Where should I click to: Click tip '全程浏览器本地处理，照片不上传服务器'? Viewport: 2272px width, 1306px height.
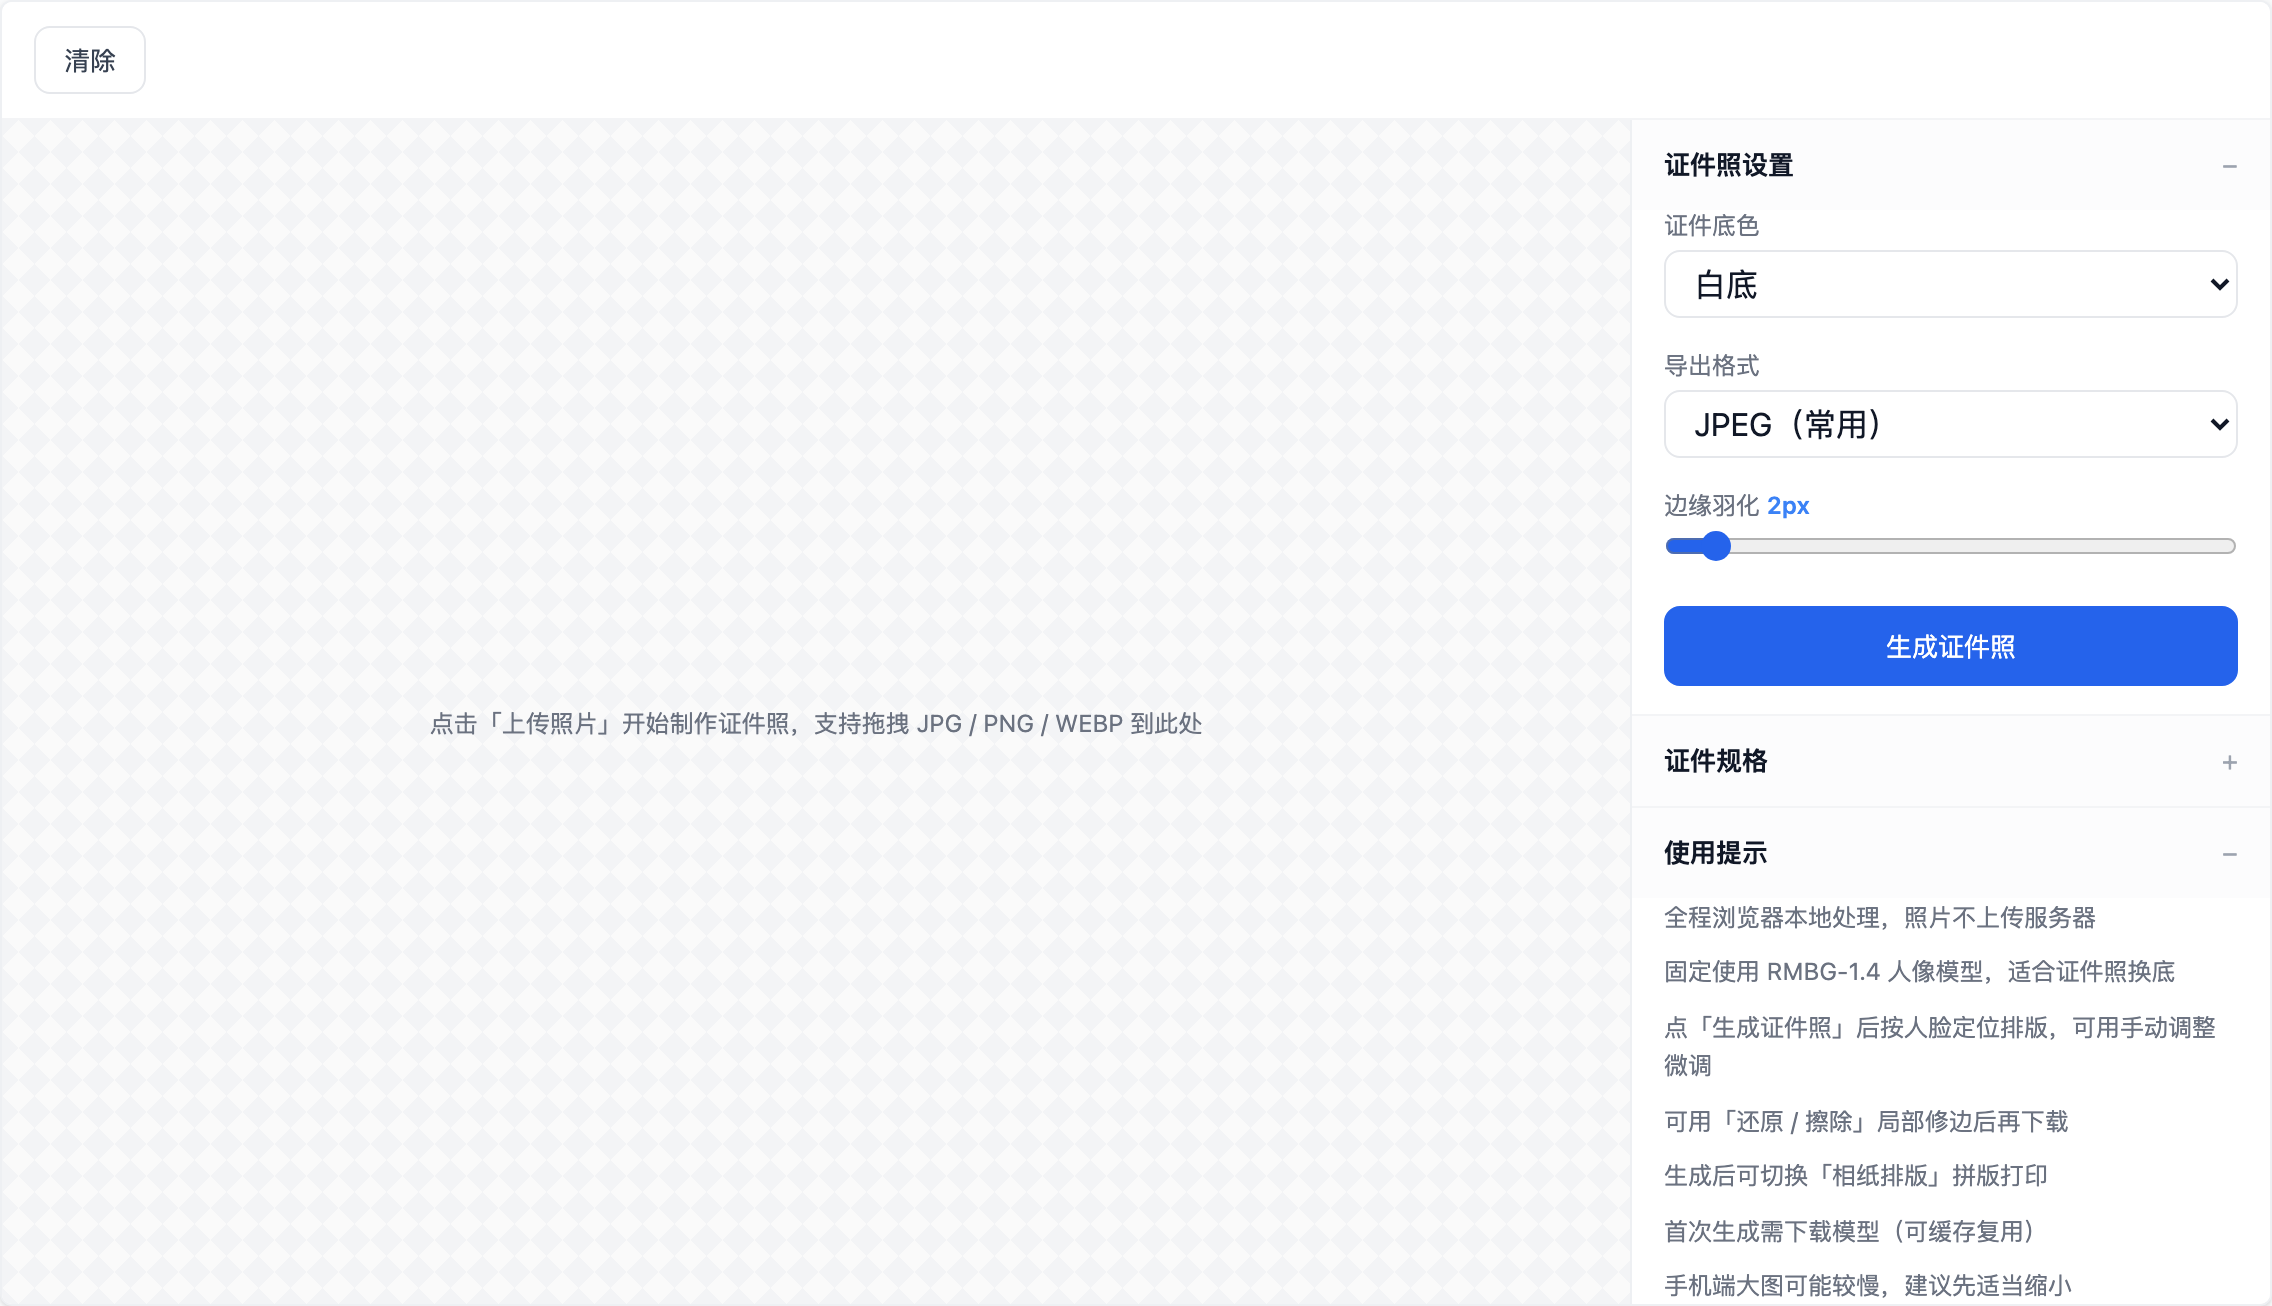pyautogui.click(x=1879, y=917)
